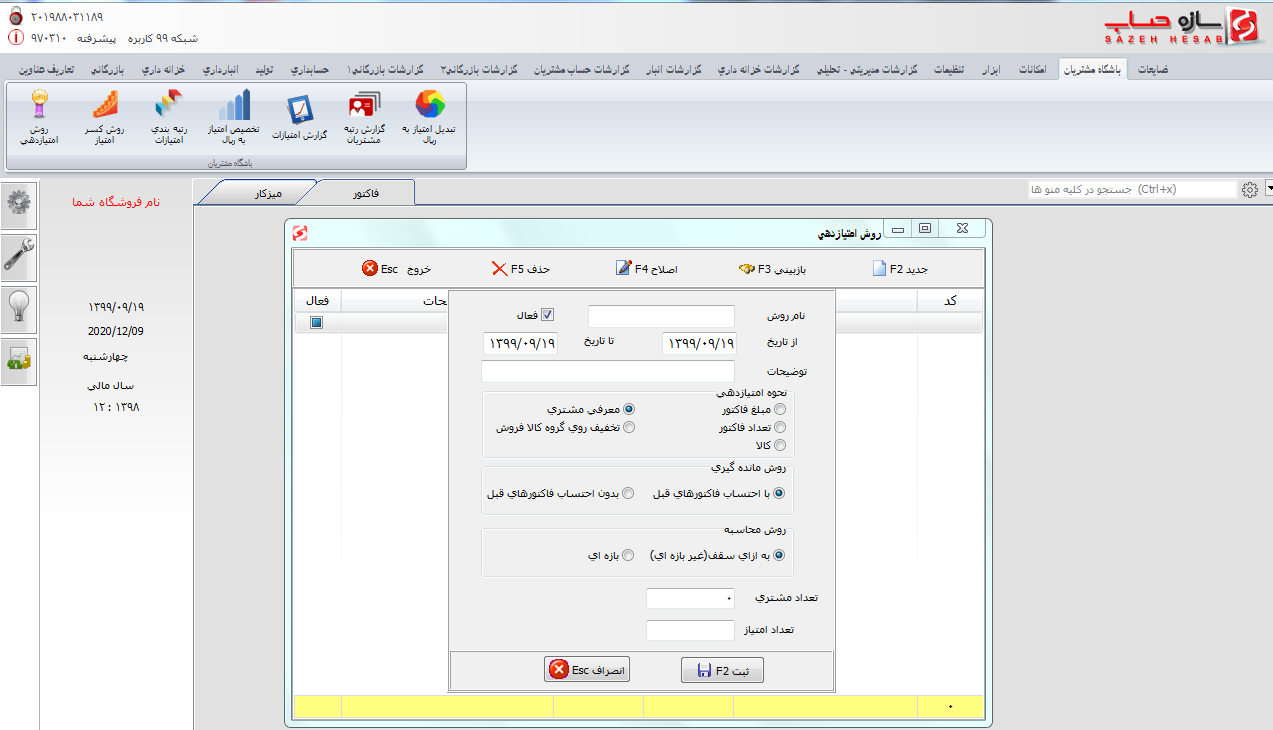Open رتبه بندی امتیازات ribbon icon

(x=168, y=118)
